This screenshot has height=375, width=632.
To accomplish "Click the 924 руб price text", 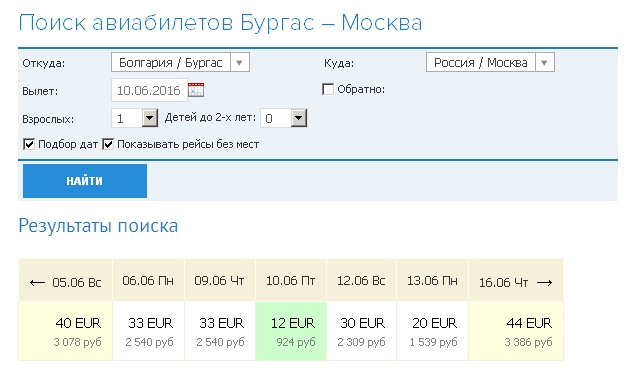I will click(296, 342).
